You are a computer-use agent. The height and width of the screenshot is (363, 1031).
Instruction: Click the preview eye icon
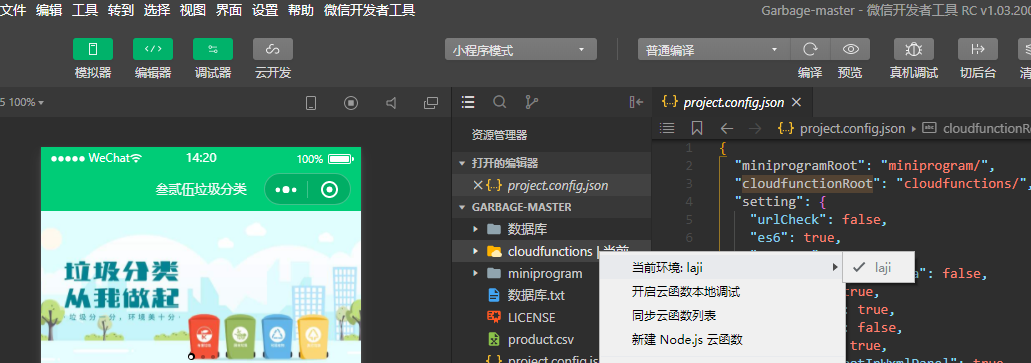(850, 49)
